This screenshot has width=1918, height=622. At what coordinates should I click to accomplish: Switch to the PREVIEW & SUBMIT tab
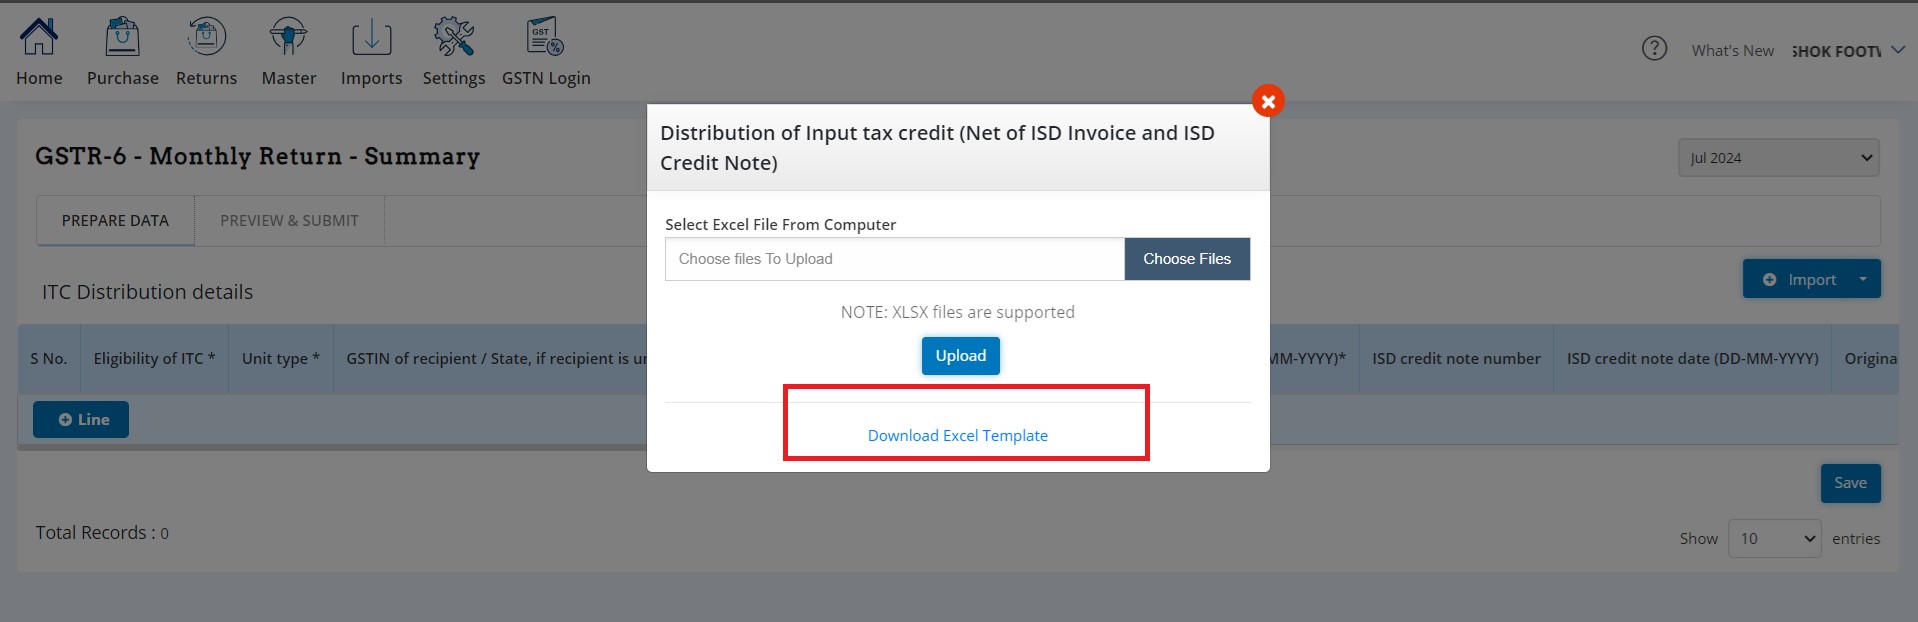click(x=289, y=220)
